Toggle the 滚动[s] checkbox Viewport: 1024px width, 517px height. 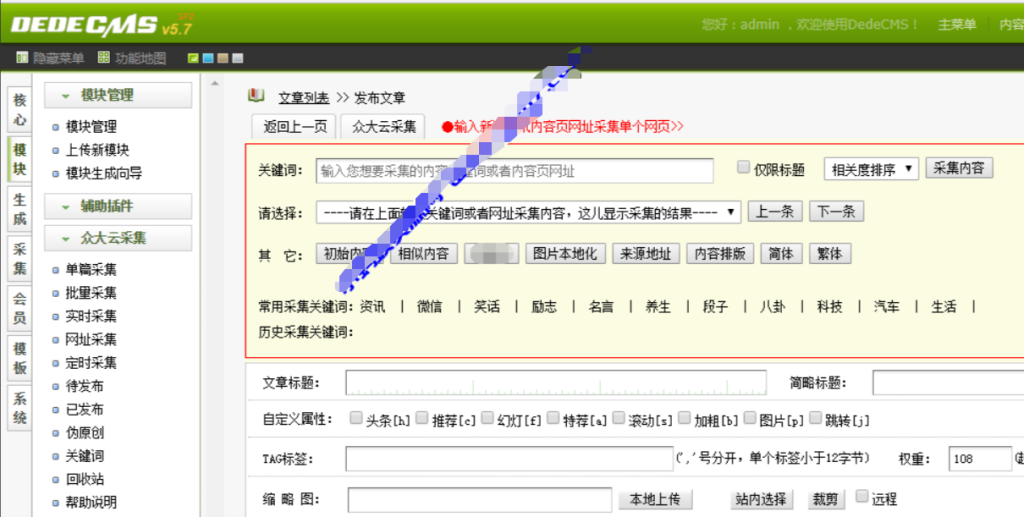(618, 418)
